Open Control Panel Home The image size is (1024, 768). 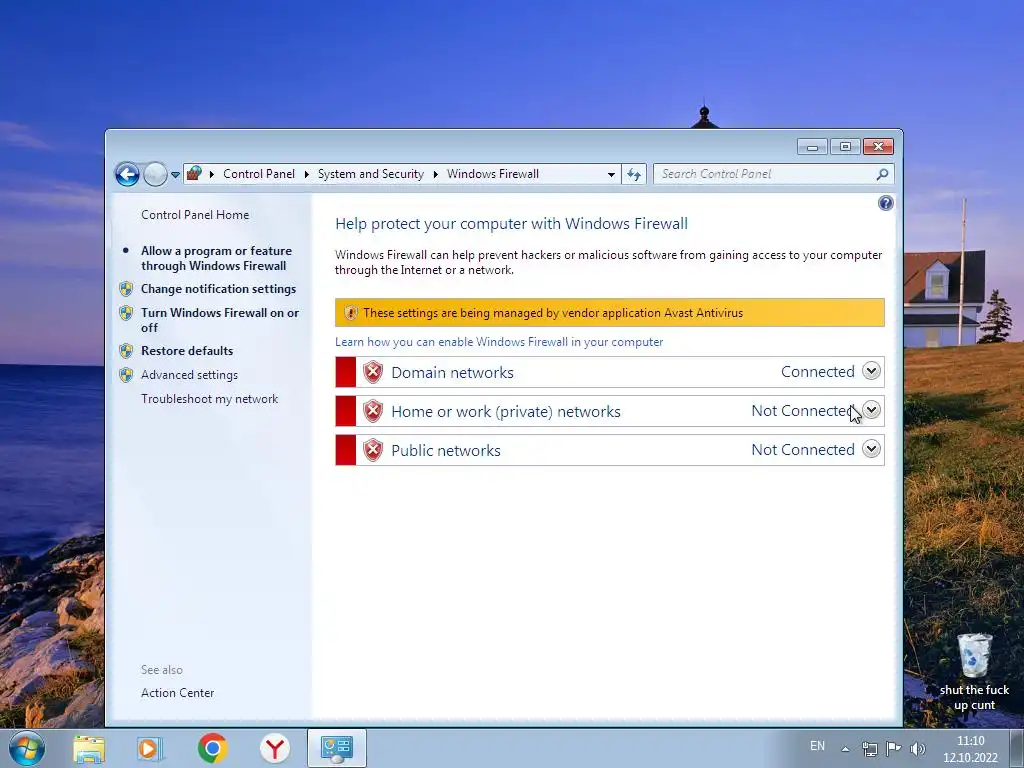coord(195,215)
